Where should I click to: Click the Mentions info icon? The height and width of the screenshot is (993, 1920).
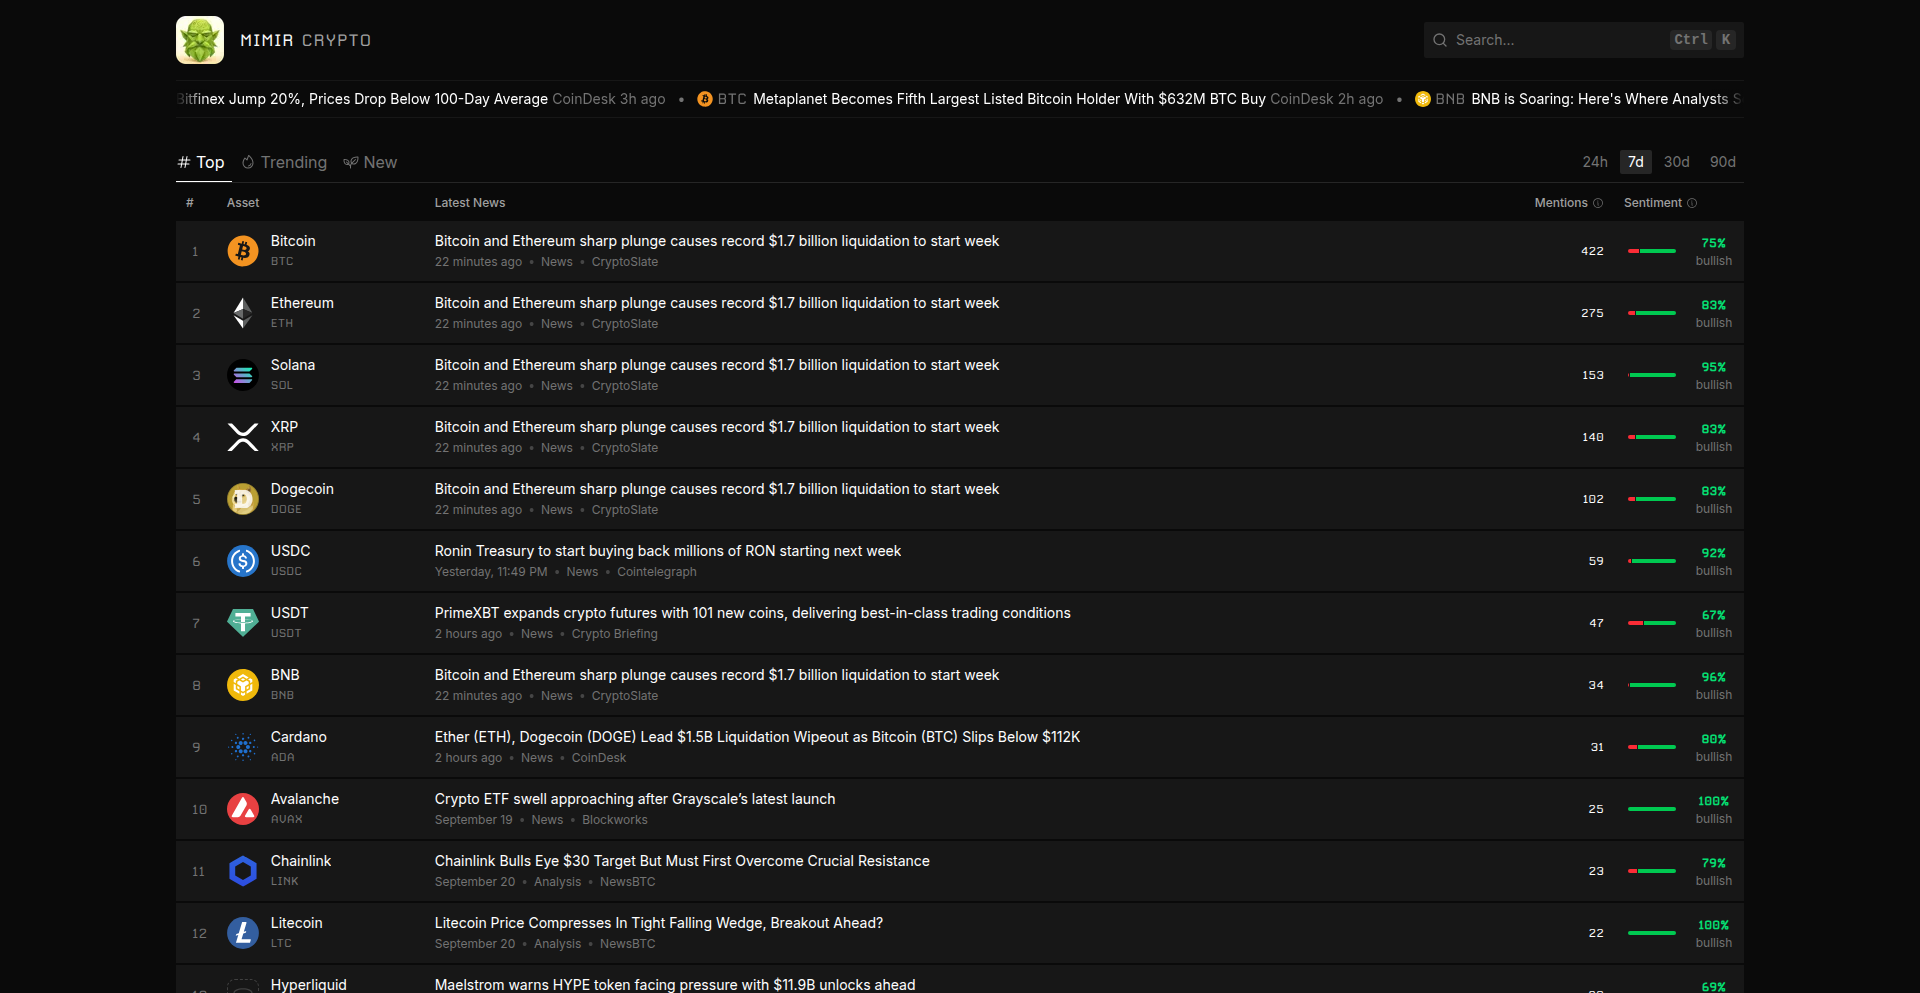pos(1598,203)
